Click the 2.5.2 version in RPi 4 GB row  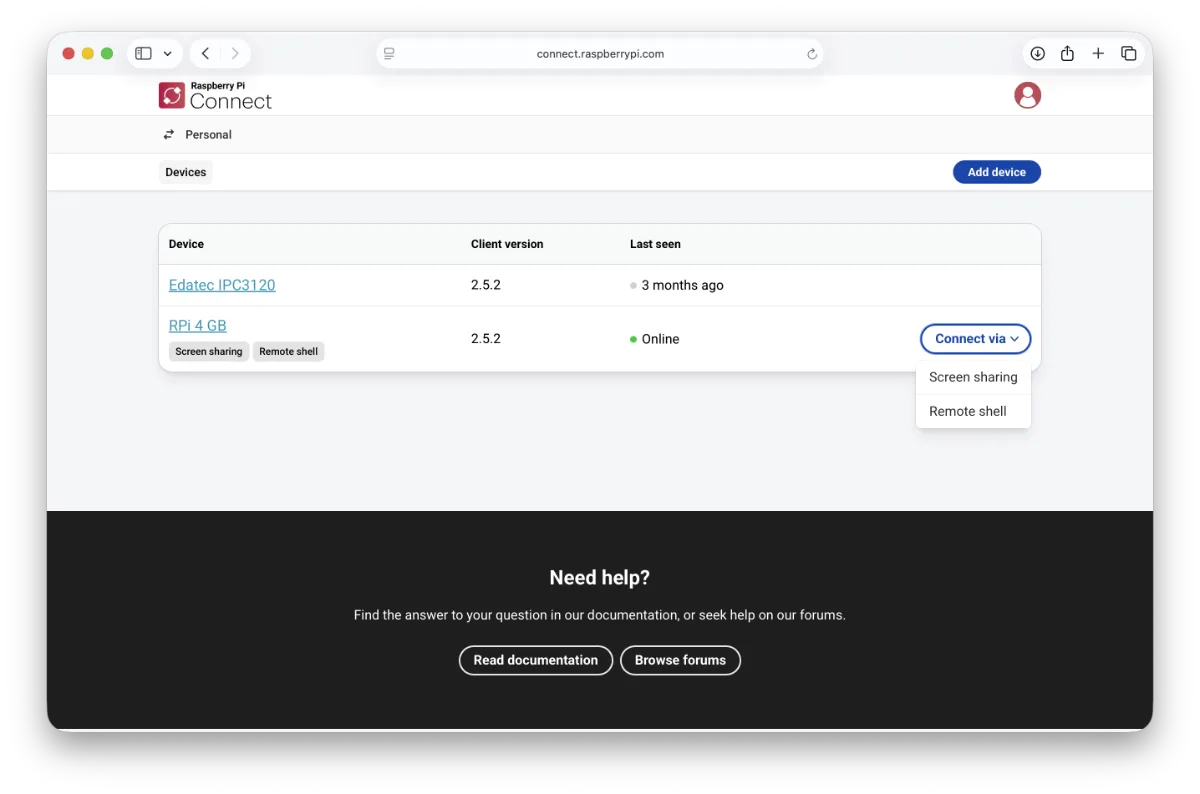[486, 339]
